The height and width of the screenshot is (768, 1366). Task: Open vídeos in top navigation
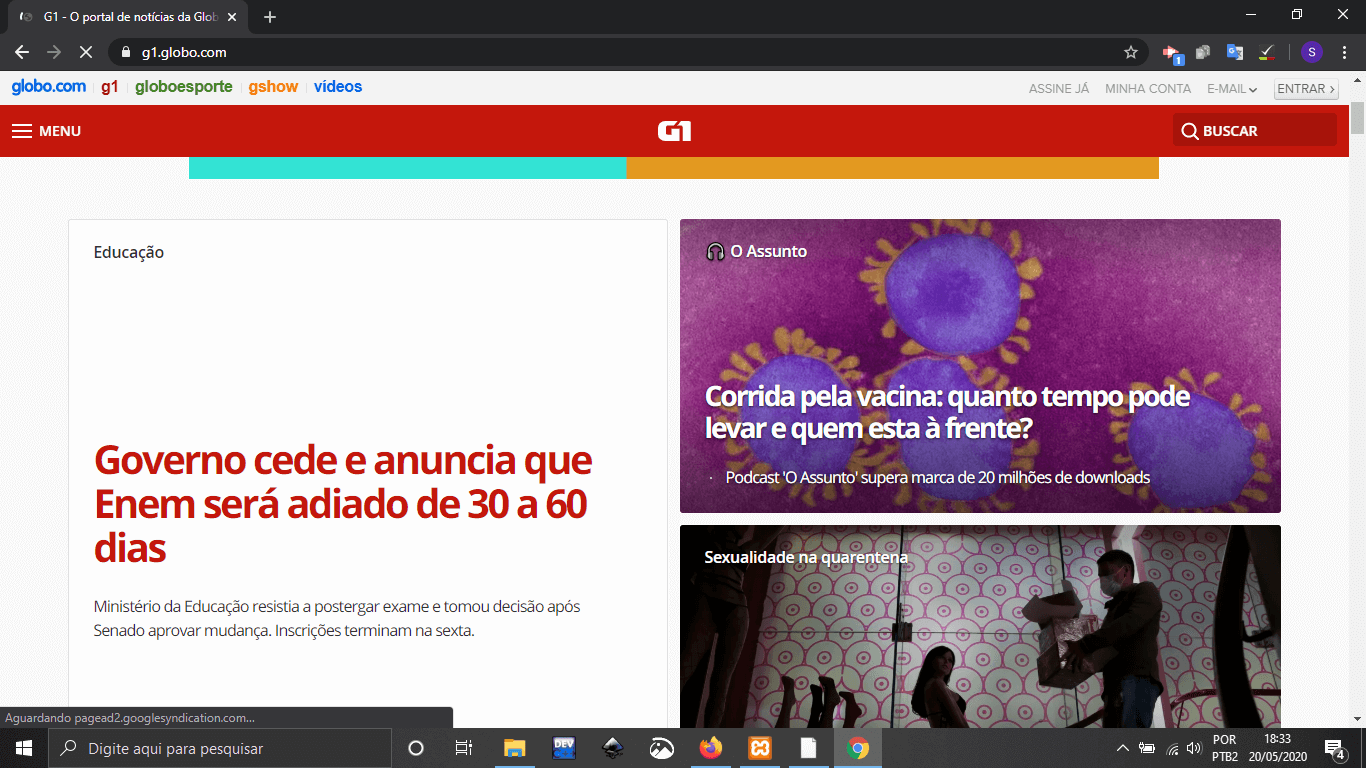click(x=338, y=87)
